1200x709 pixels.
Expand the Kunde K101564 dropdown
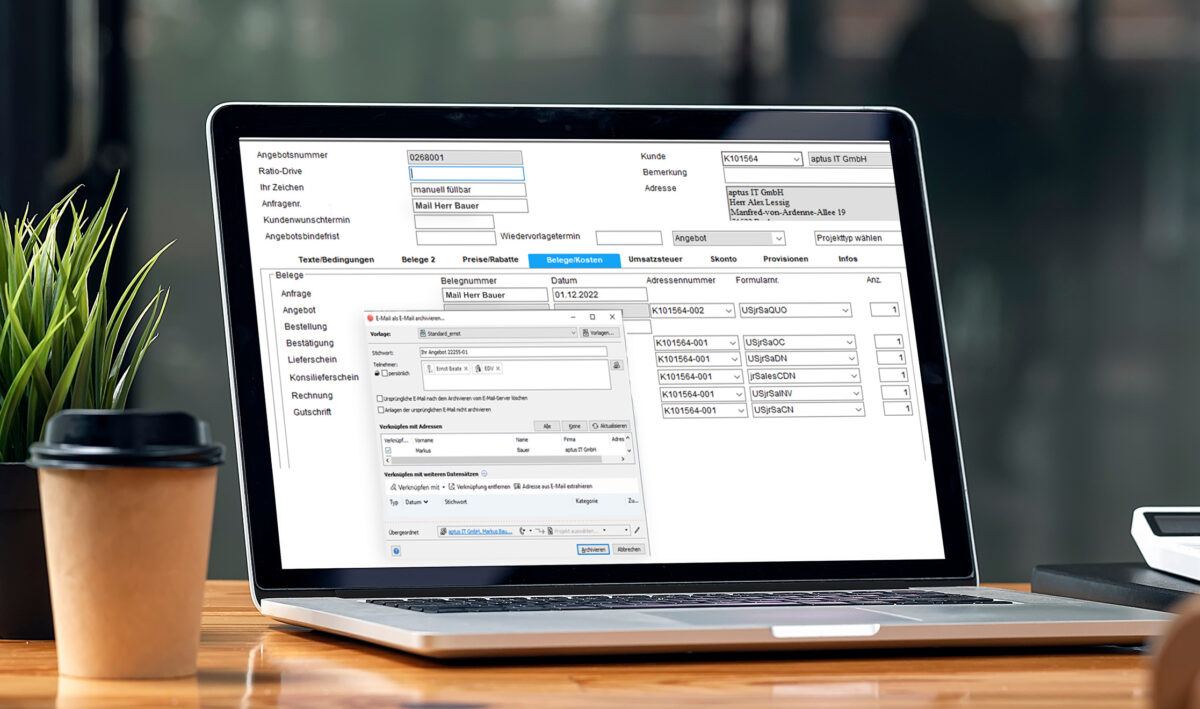pyautogui.click(x=795, y=159)
